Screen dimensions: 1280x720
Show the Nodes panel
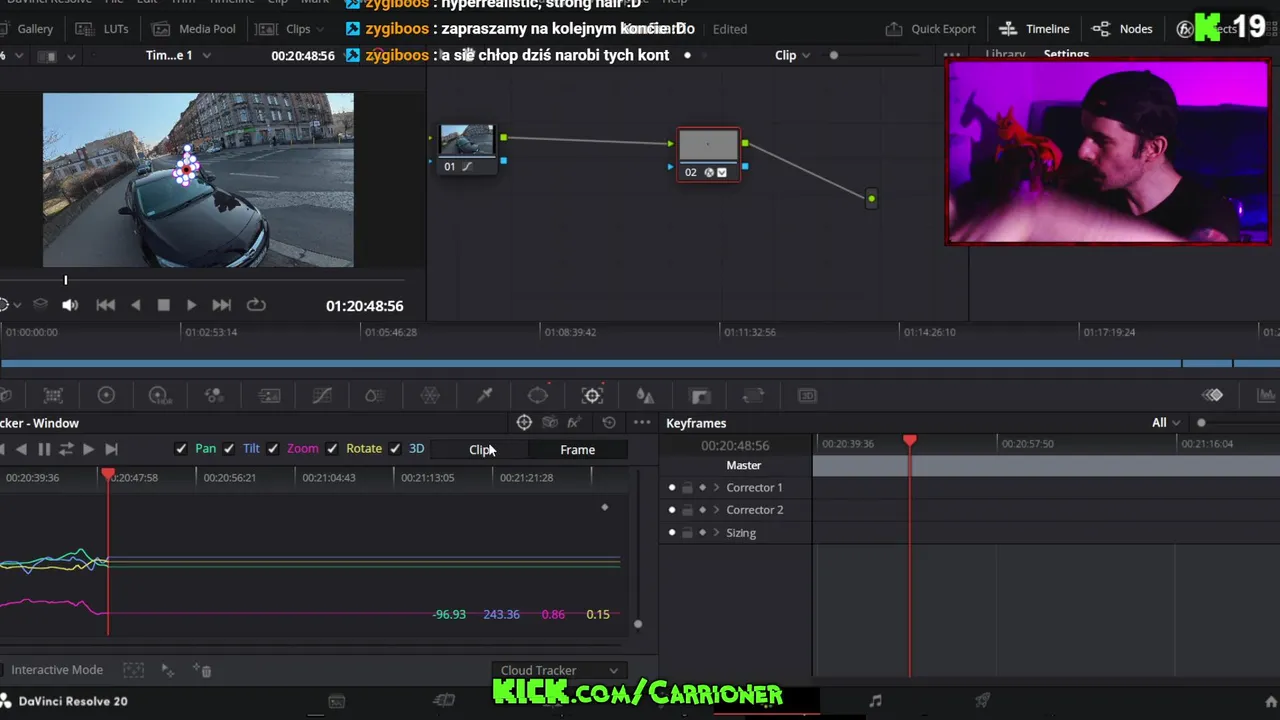point(1122,29)
